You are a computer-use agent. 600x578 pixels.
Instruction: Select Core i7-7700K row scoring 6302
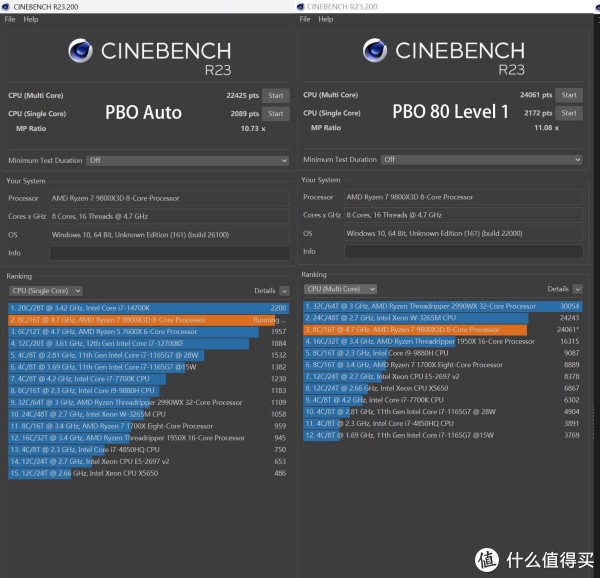[443, 400]
